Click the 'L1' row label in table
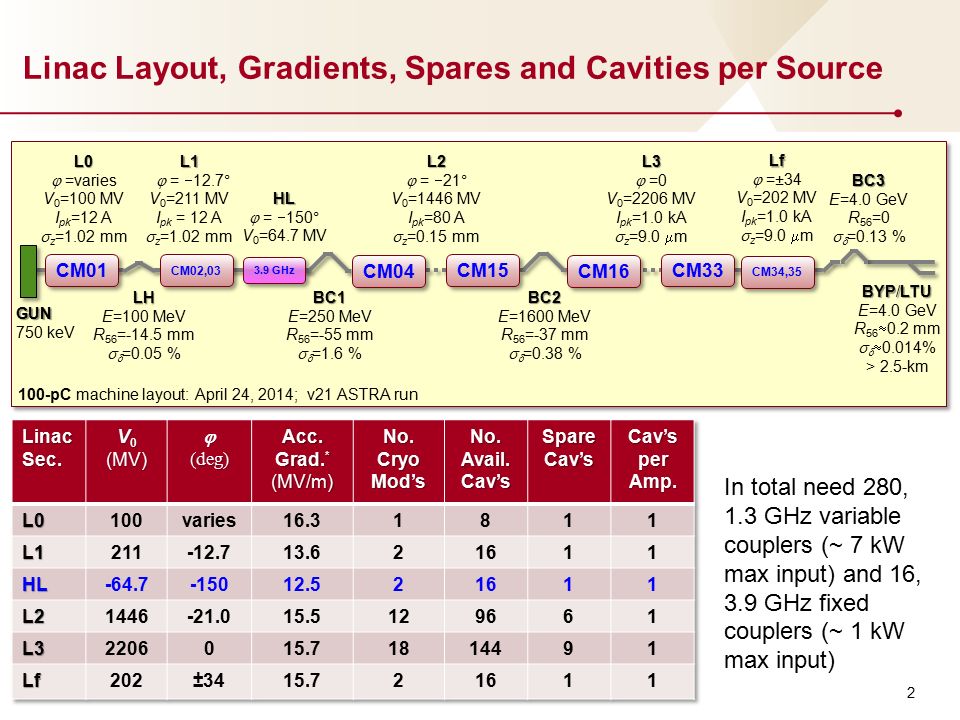This screenshot has height=720, width=960. coord(33,552)
